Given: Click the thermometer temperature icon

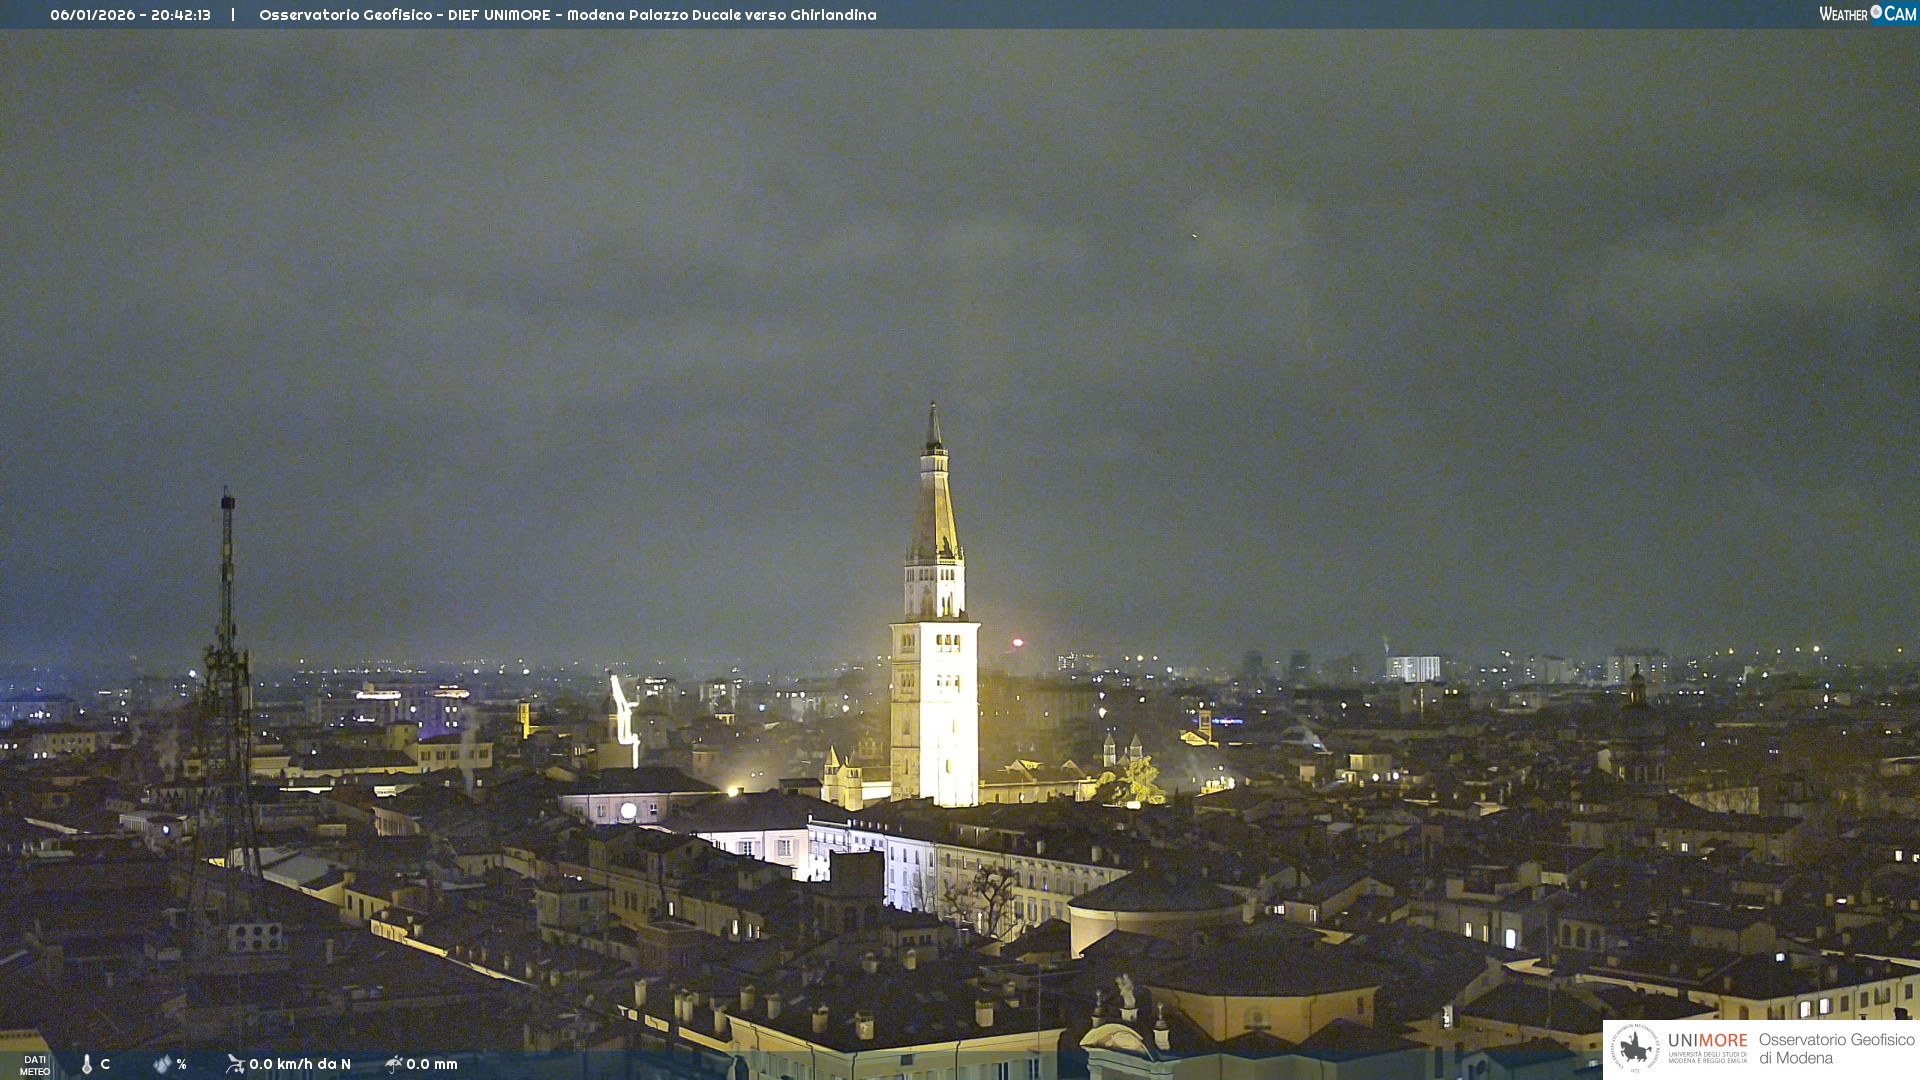Looking at the screenshot, I should (x=87, y=1064).
